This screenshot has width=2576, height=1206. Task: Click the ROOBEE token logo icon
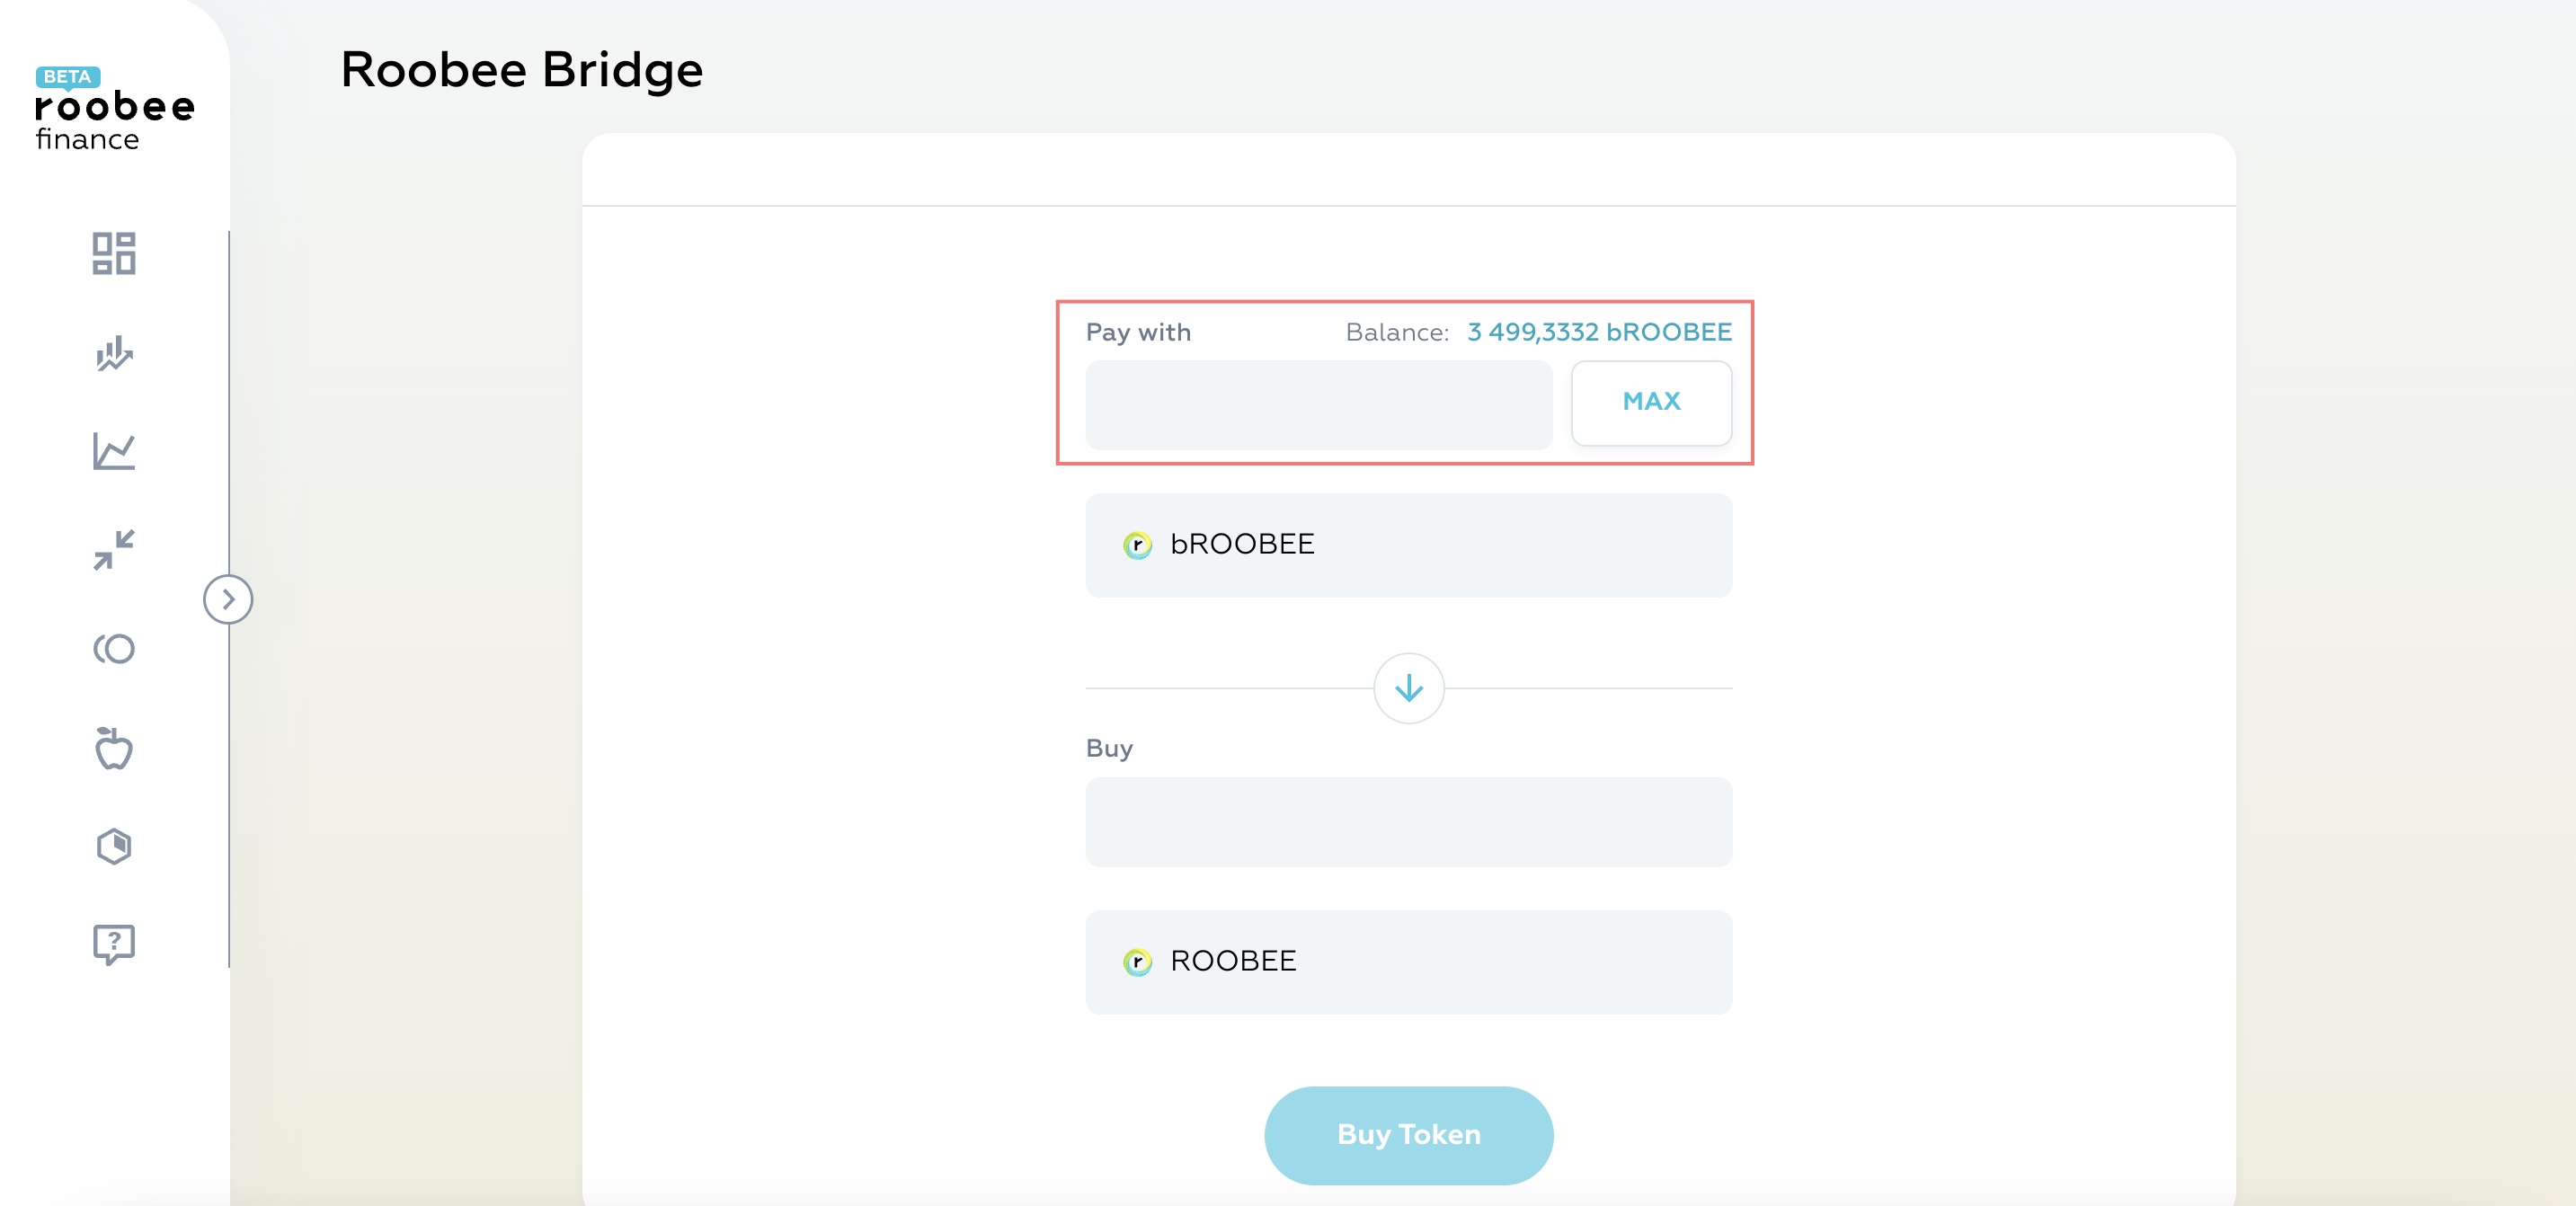(x=1137, y=962)
